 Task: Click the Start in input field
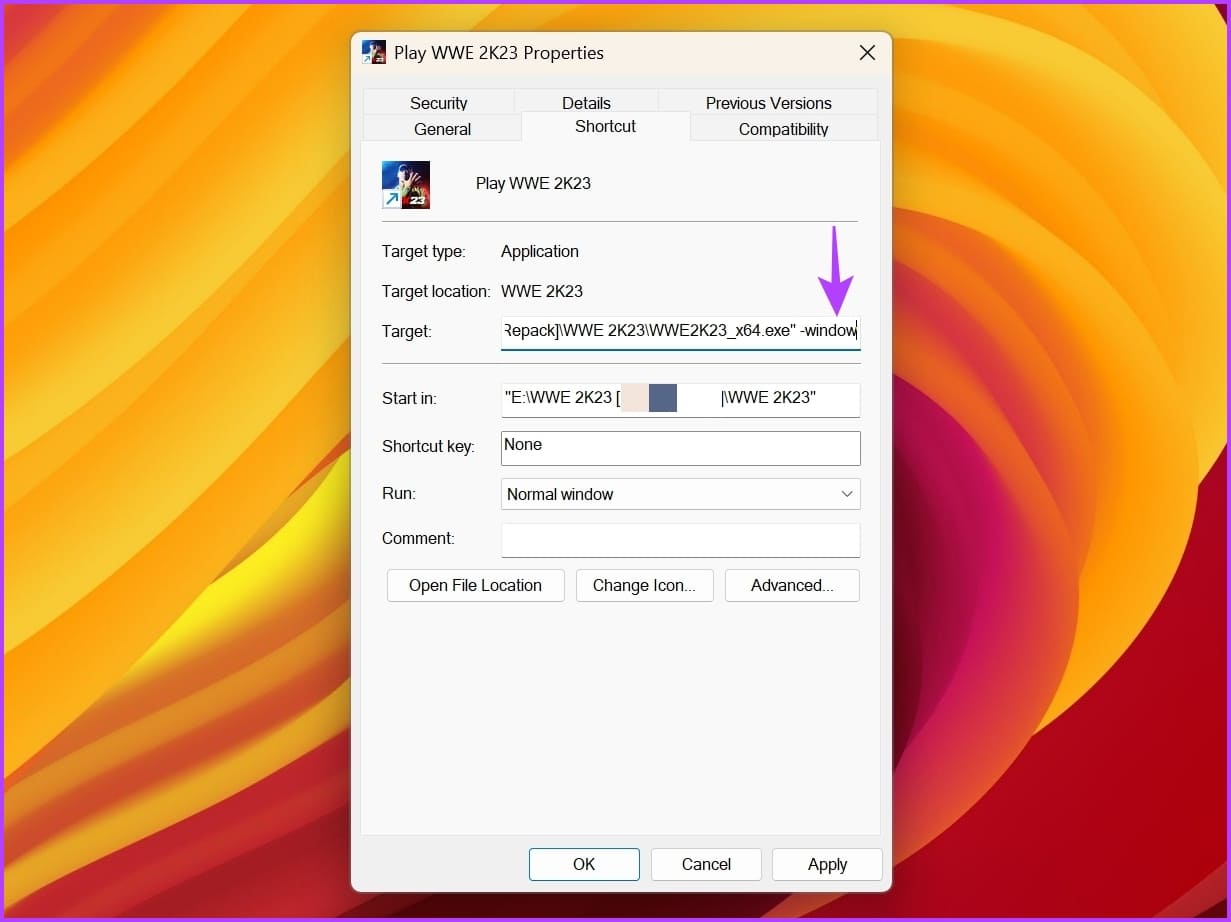coord(680,398)
